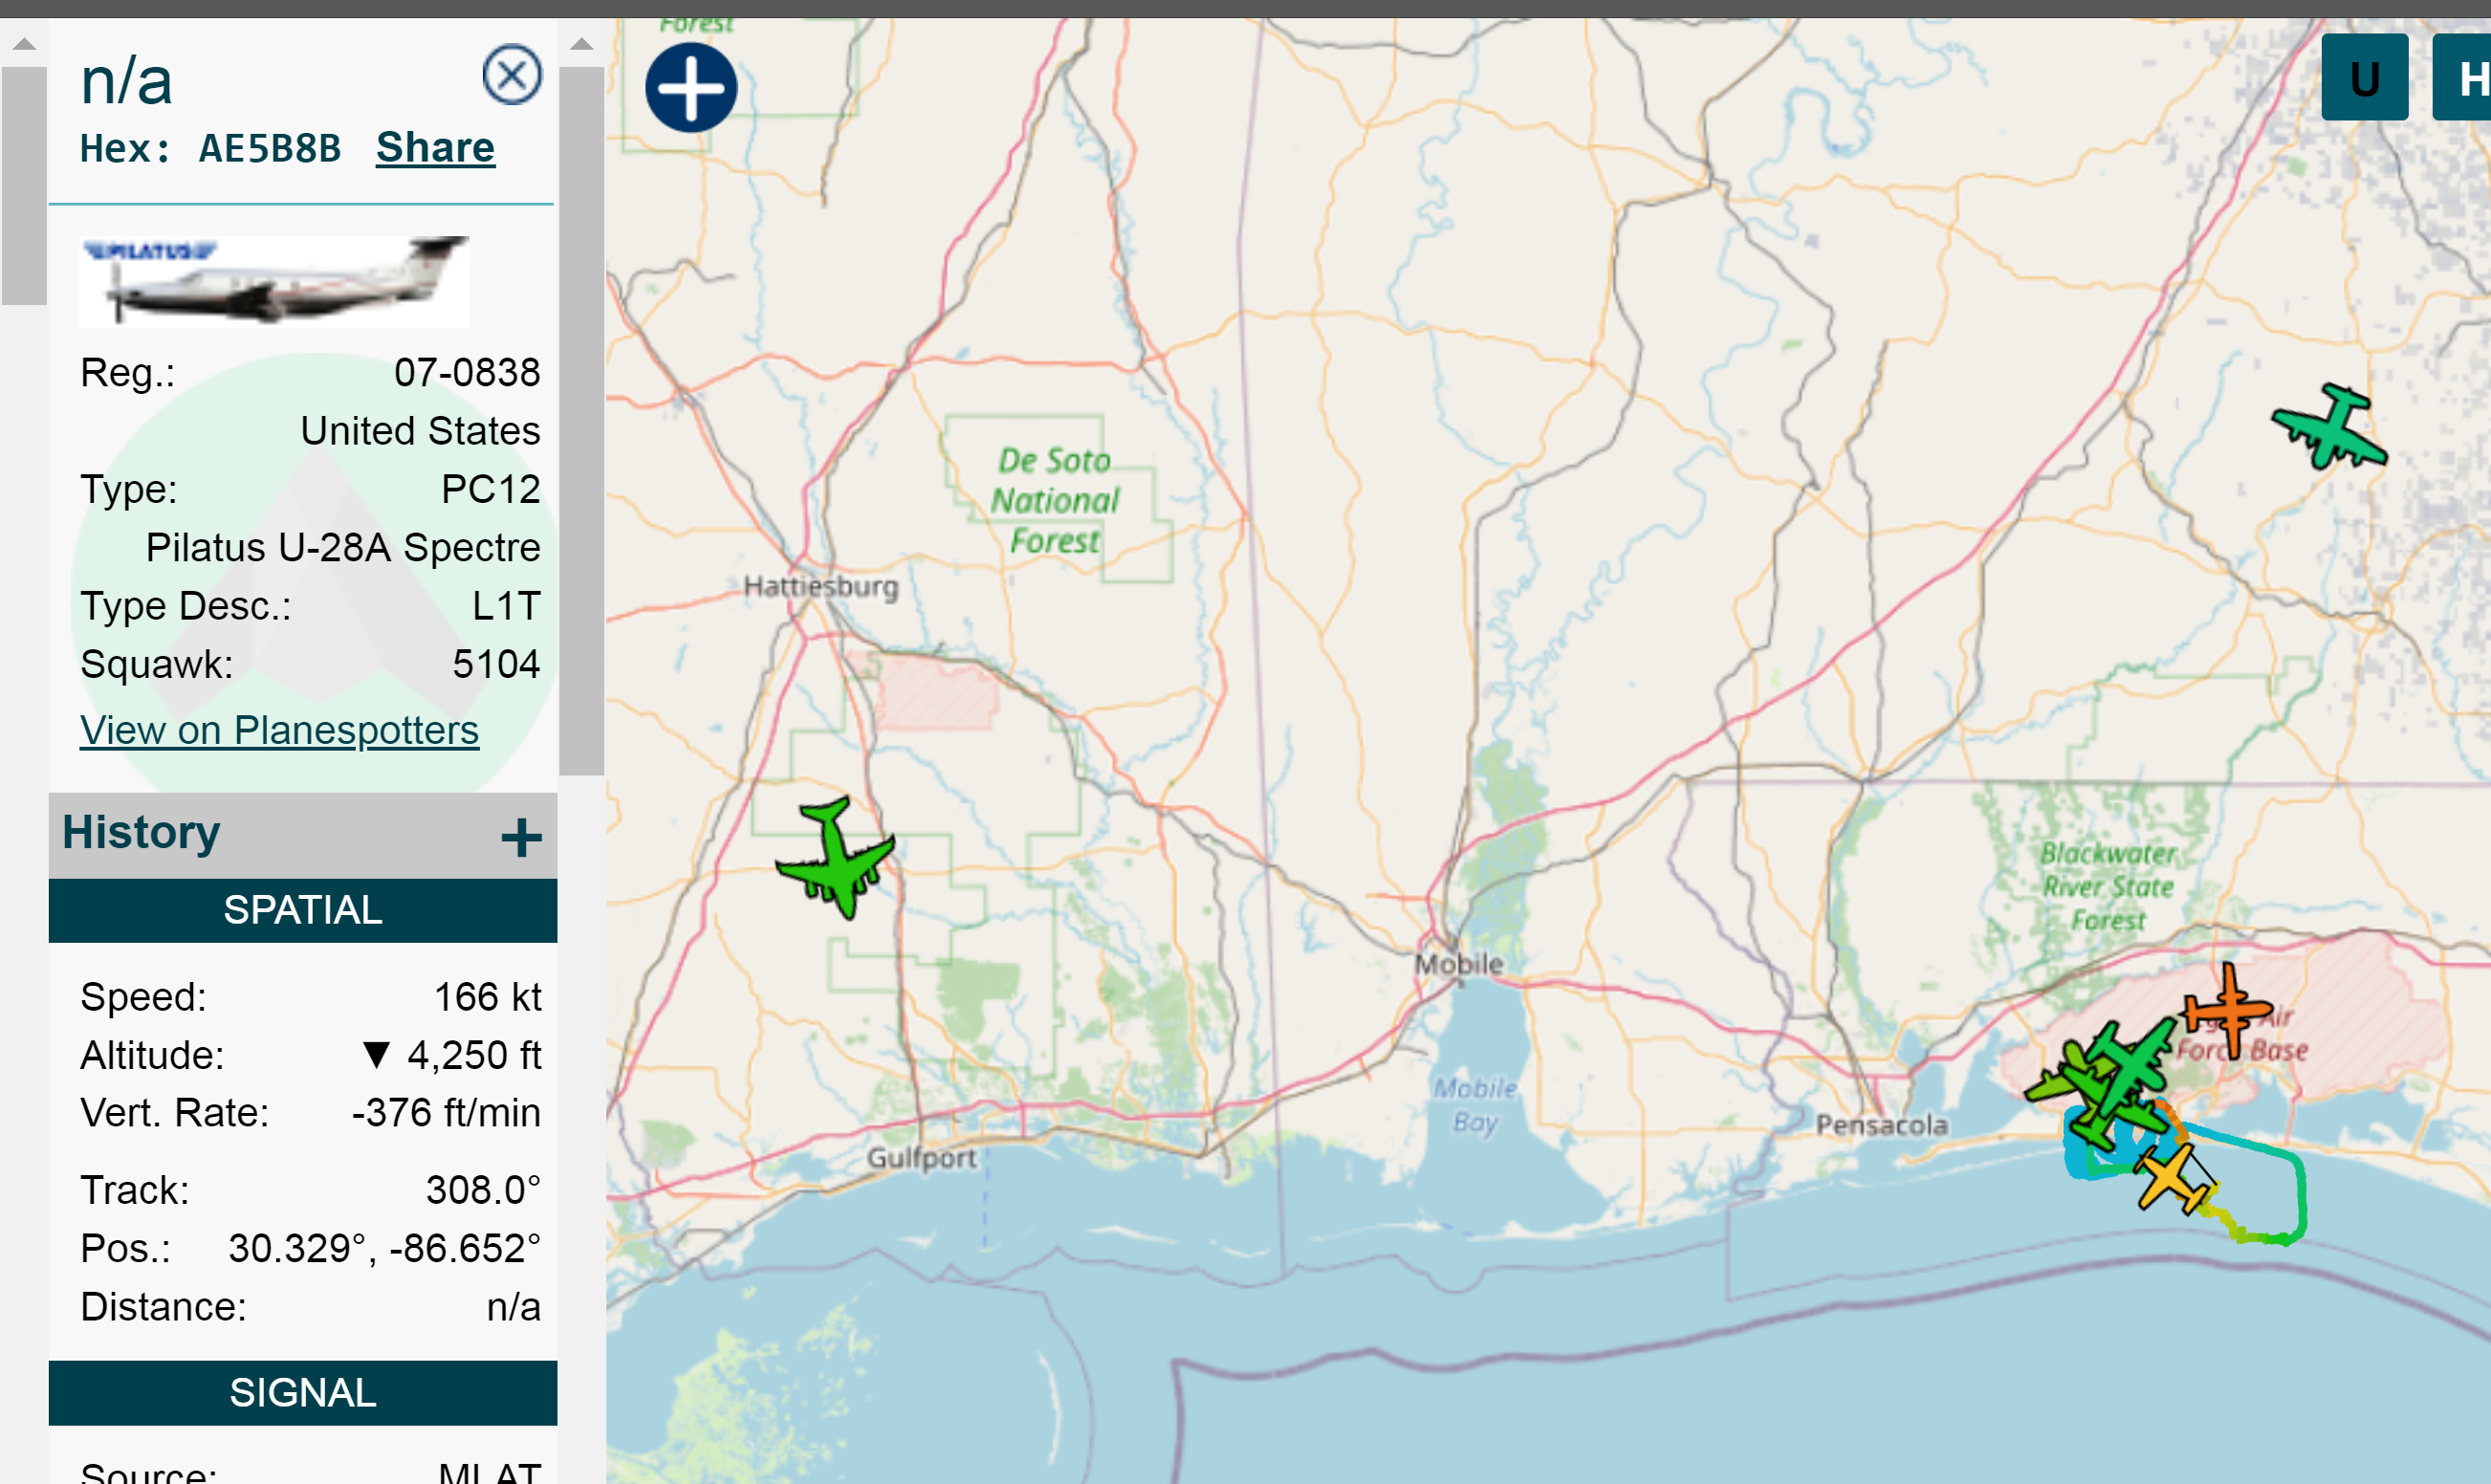This screenshot has height=1484, width=2491.
Task: Click speed value 166 kt
Action: coord(488,997)
